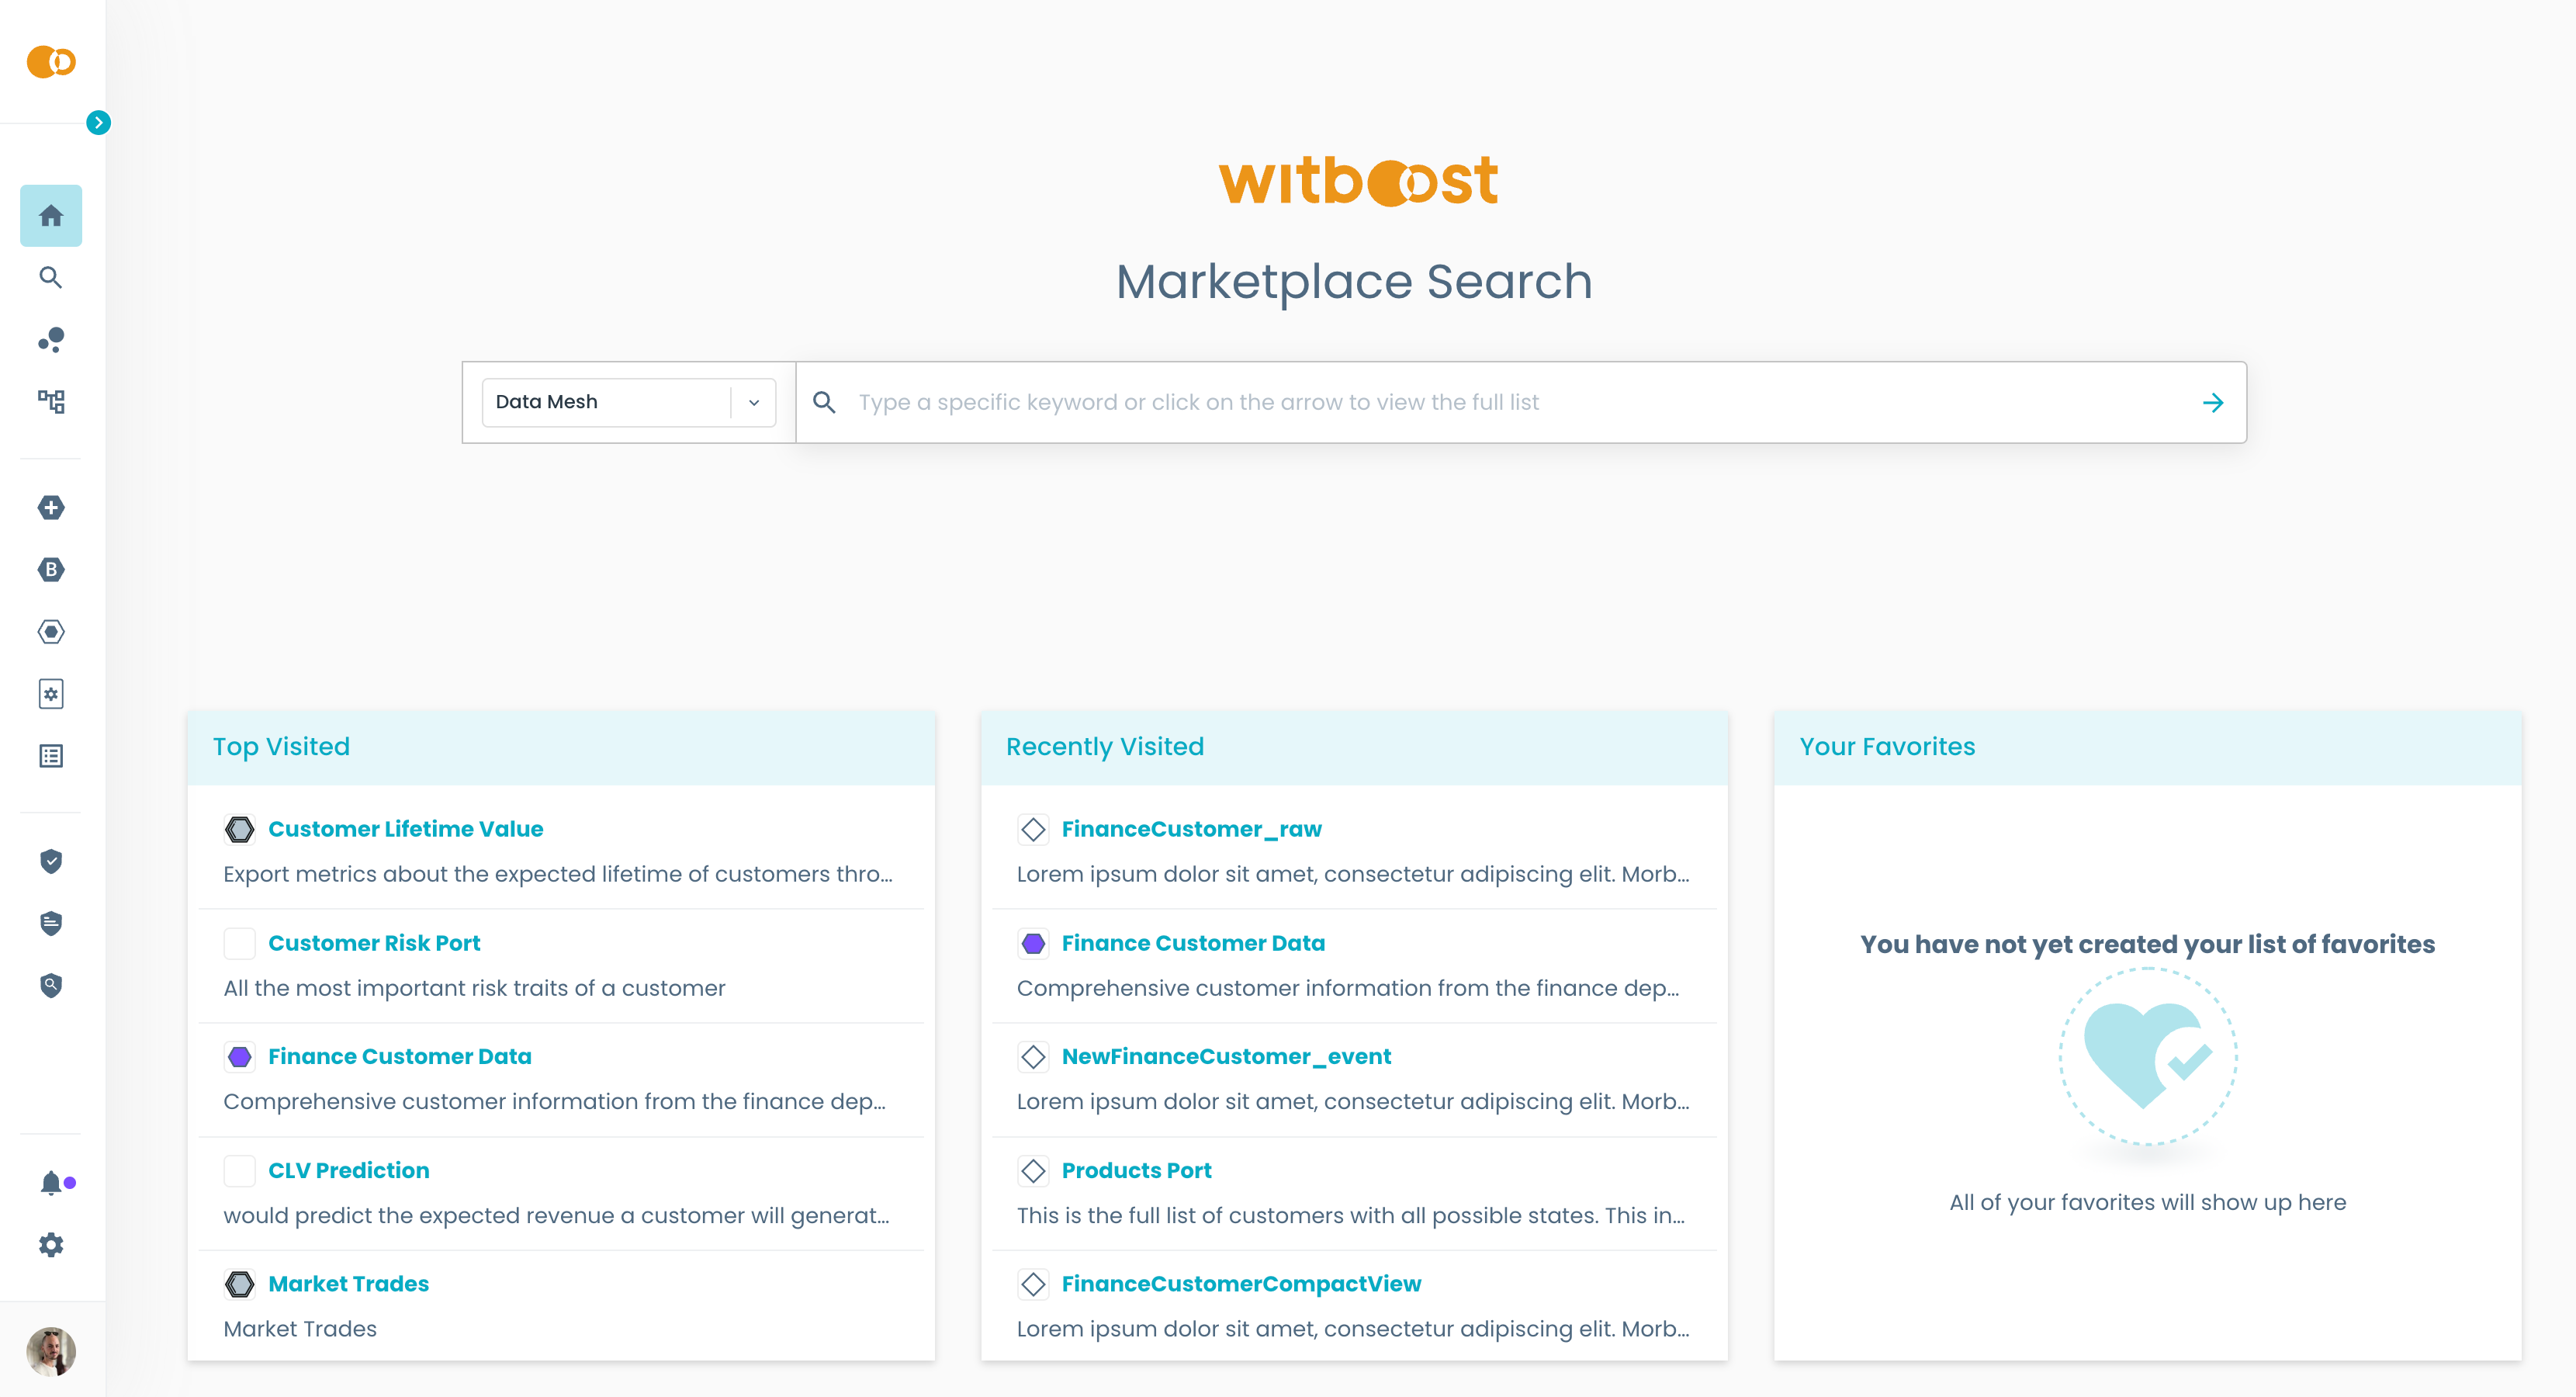Open the shield with magnifier icon
Screen dimensions: 2576x1397
[x=51, y=985]
